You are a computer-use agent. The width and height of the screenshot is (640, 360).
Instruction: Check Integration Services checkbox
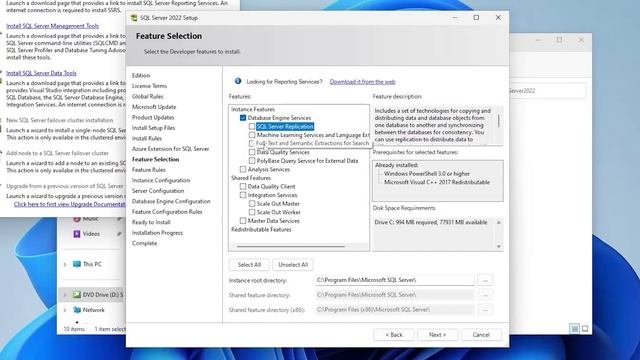[243, 195]
